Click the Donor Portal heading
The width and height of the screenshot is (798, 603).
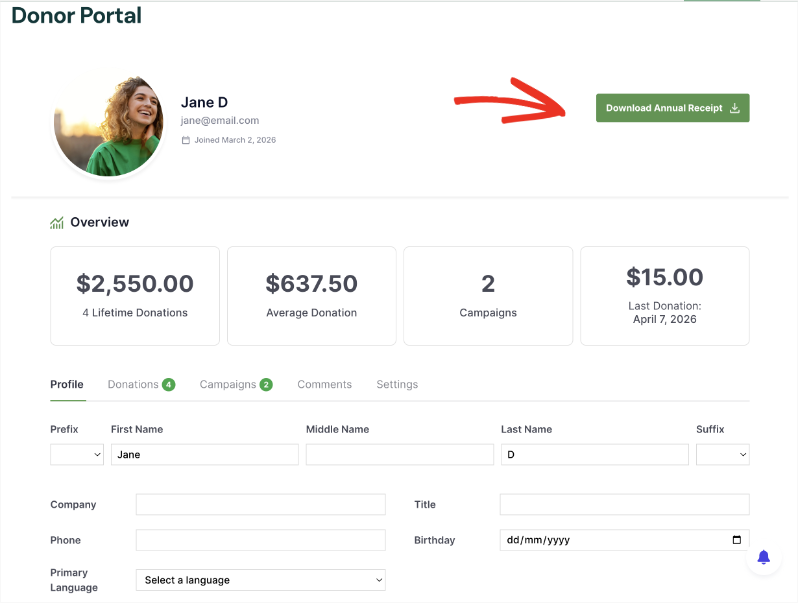(x=76, y=15)
